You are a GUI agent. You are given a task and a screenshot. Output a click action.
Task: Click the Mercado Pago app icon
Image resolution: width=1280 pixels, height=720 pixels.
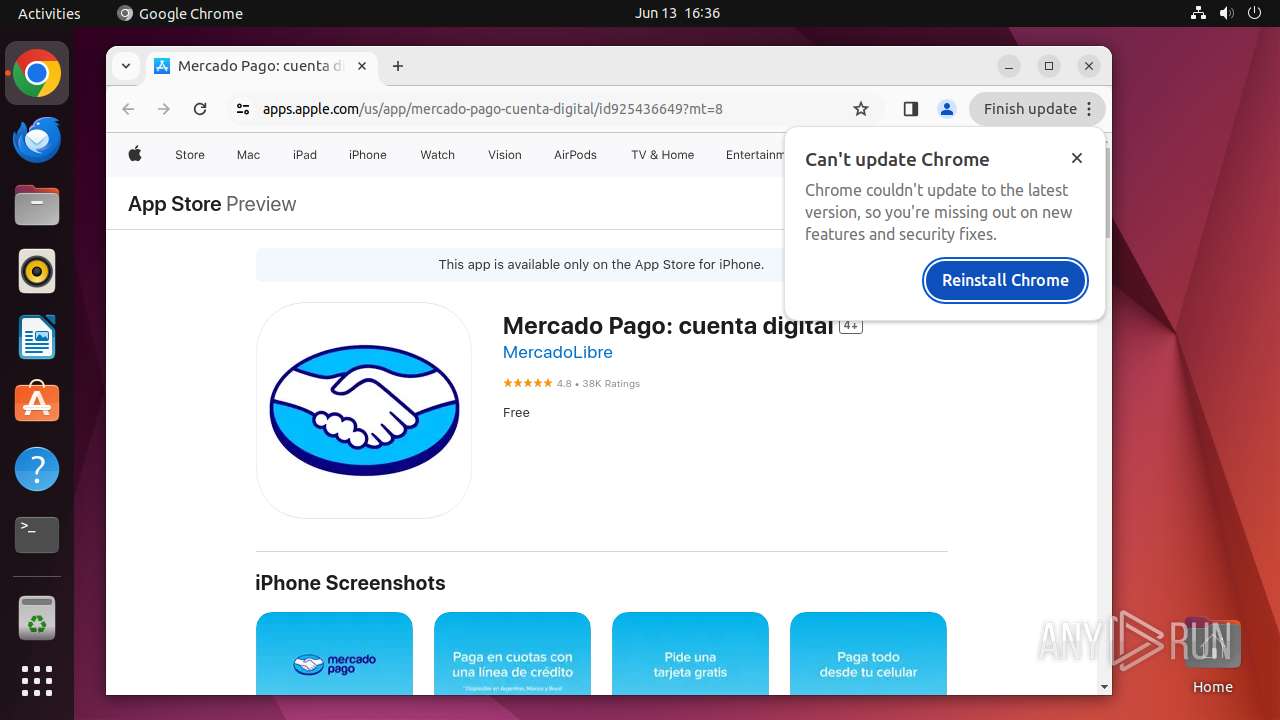[364, 410]
